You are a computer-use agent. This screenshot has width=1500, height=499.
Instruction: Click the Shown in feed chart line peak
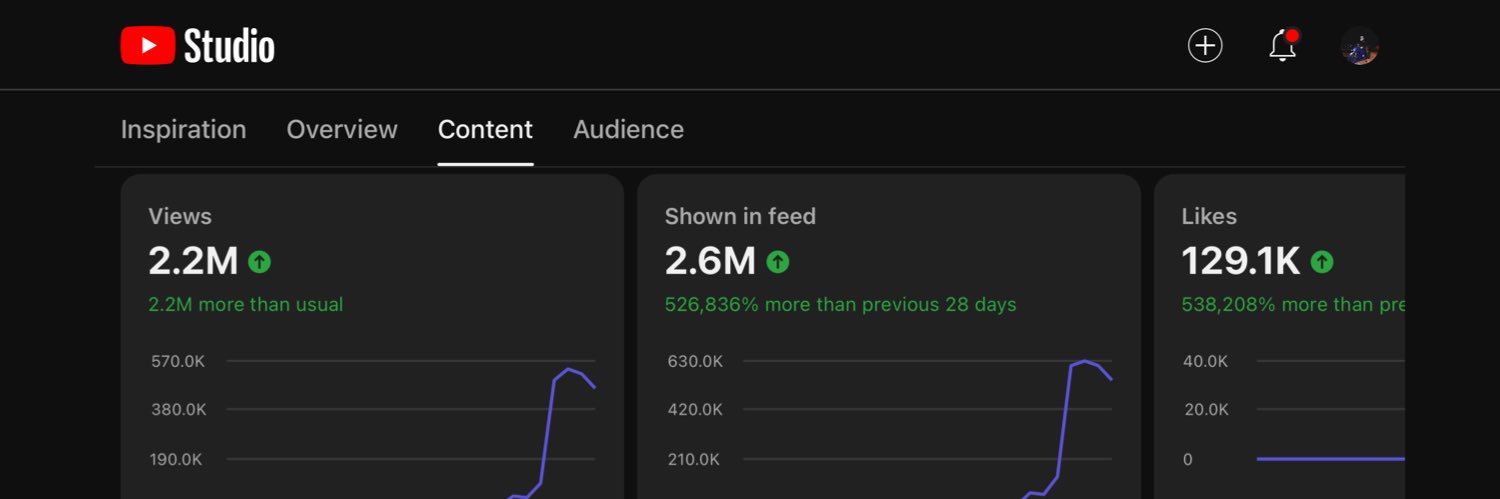click(x=1085, y=361)
